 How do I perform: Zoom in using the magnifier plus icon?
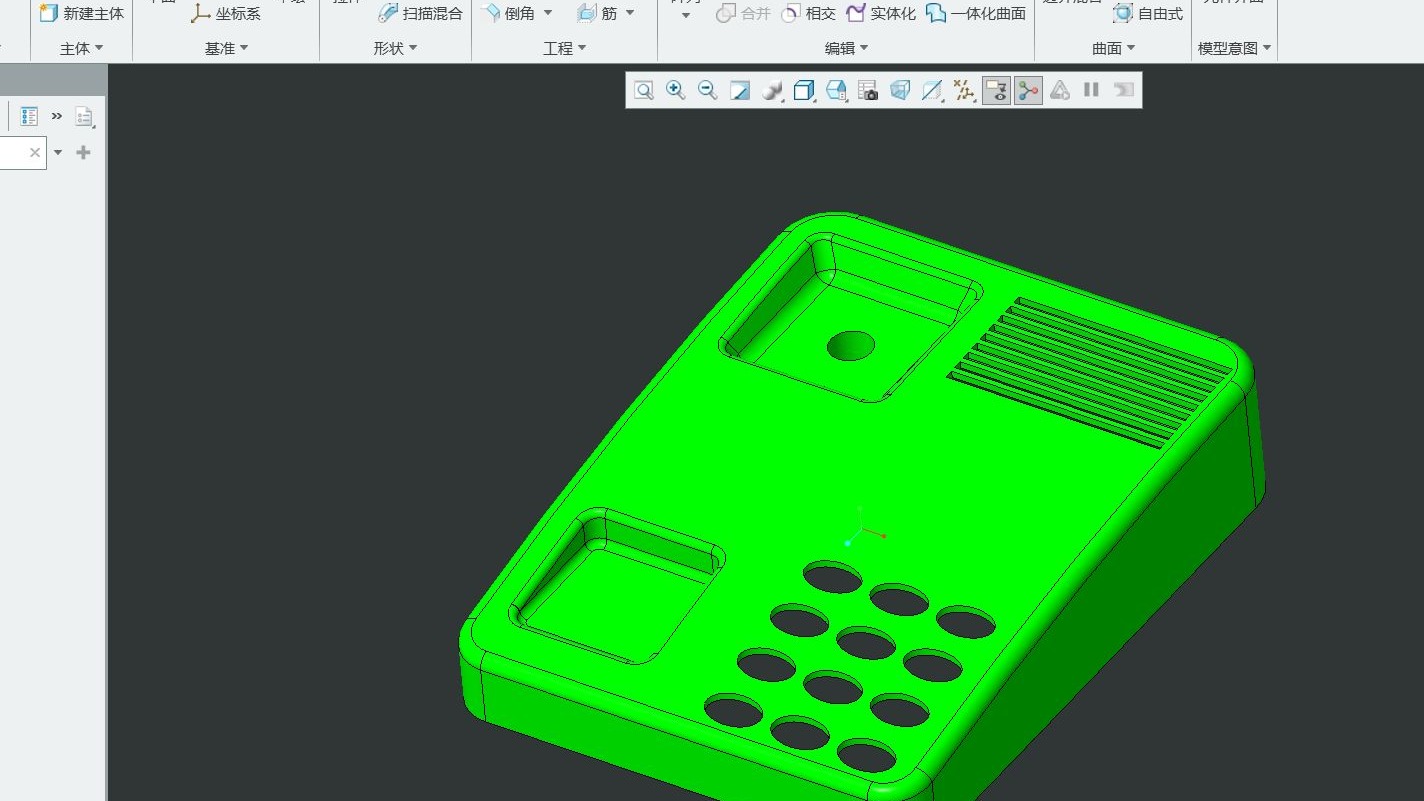(676, 91)
